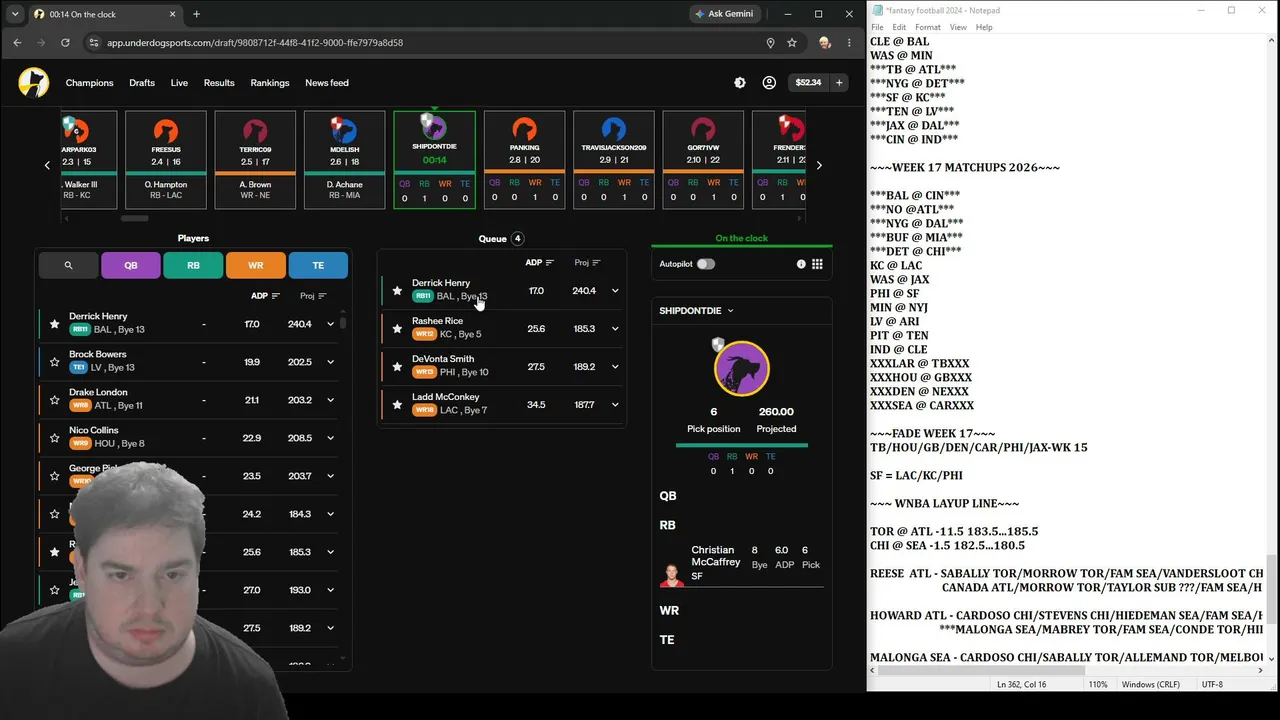Open the Notepad Format menu
The width and height of the screenshot is (1280, 720).
click(x=927, y=27)
